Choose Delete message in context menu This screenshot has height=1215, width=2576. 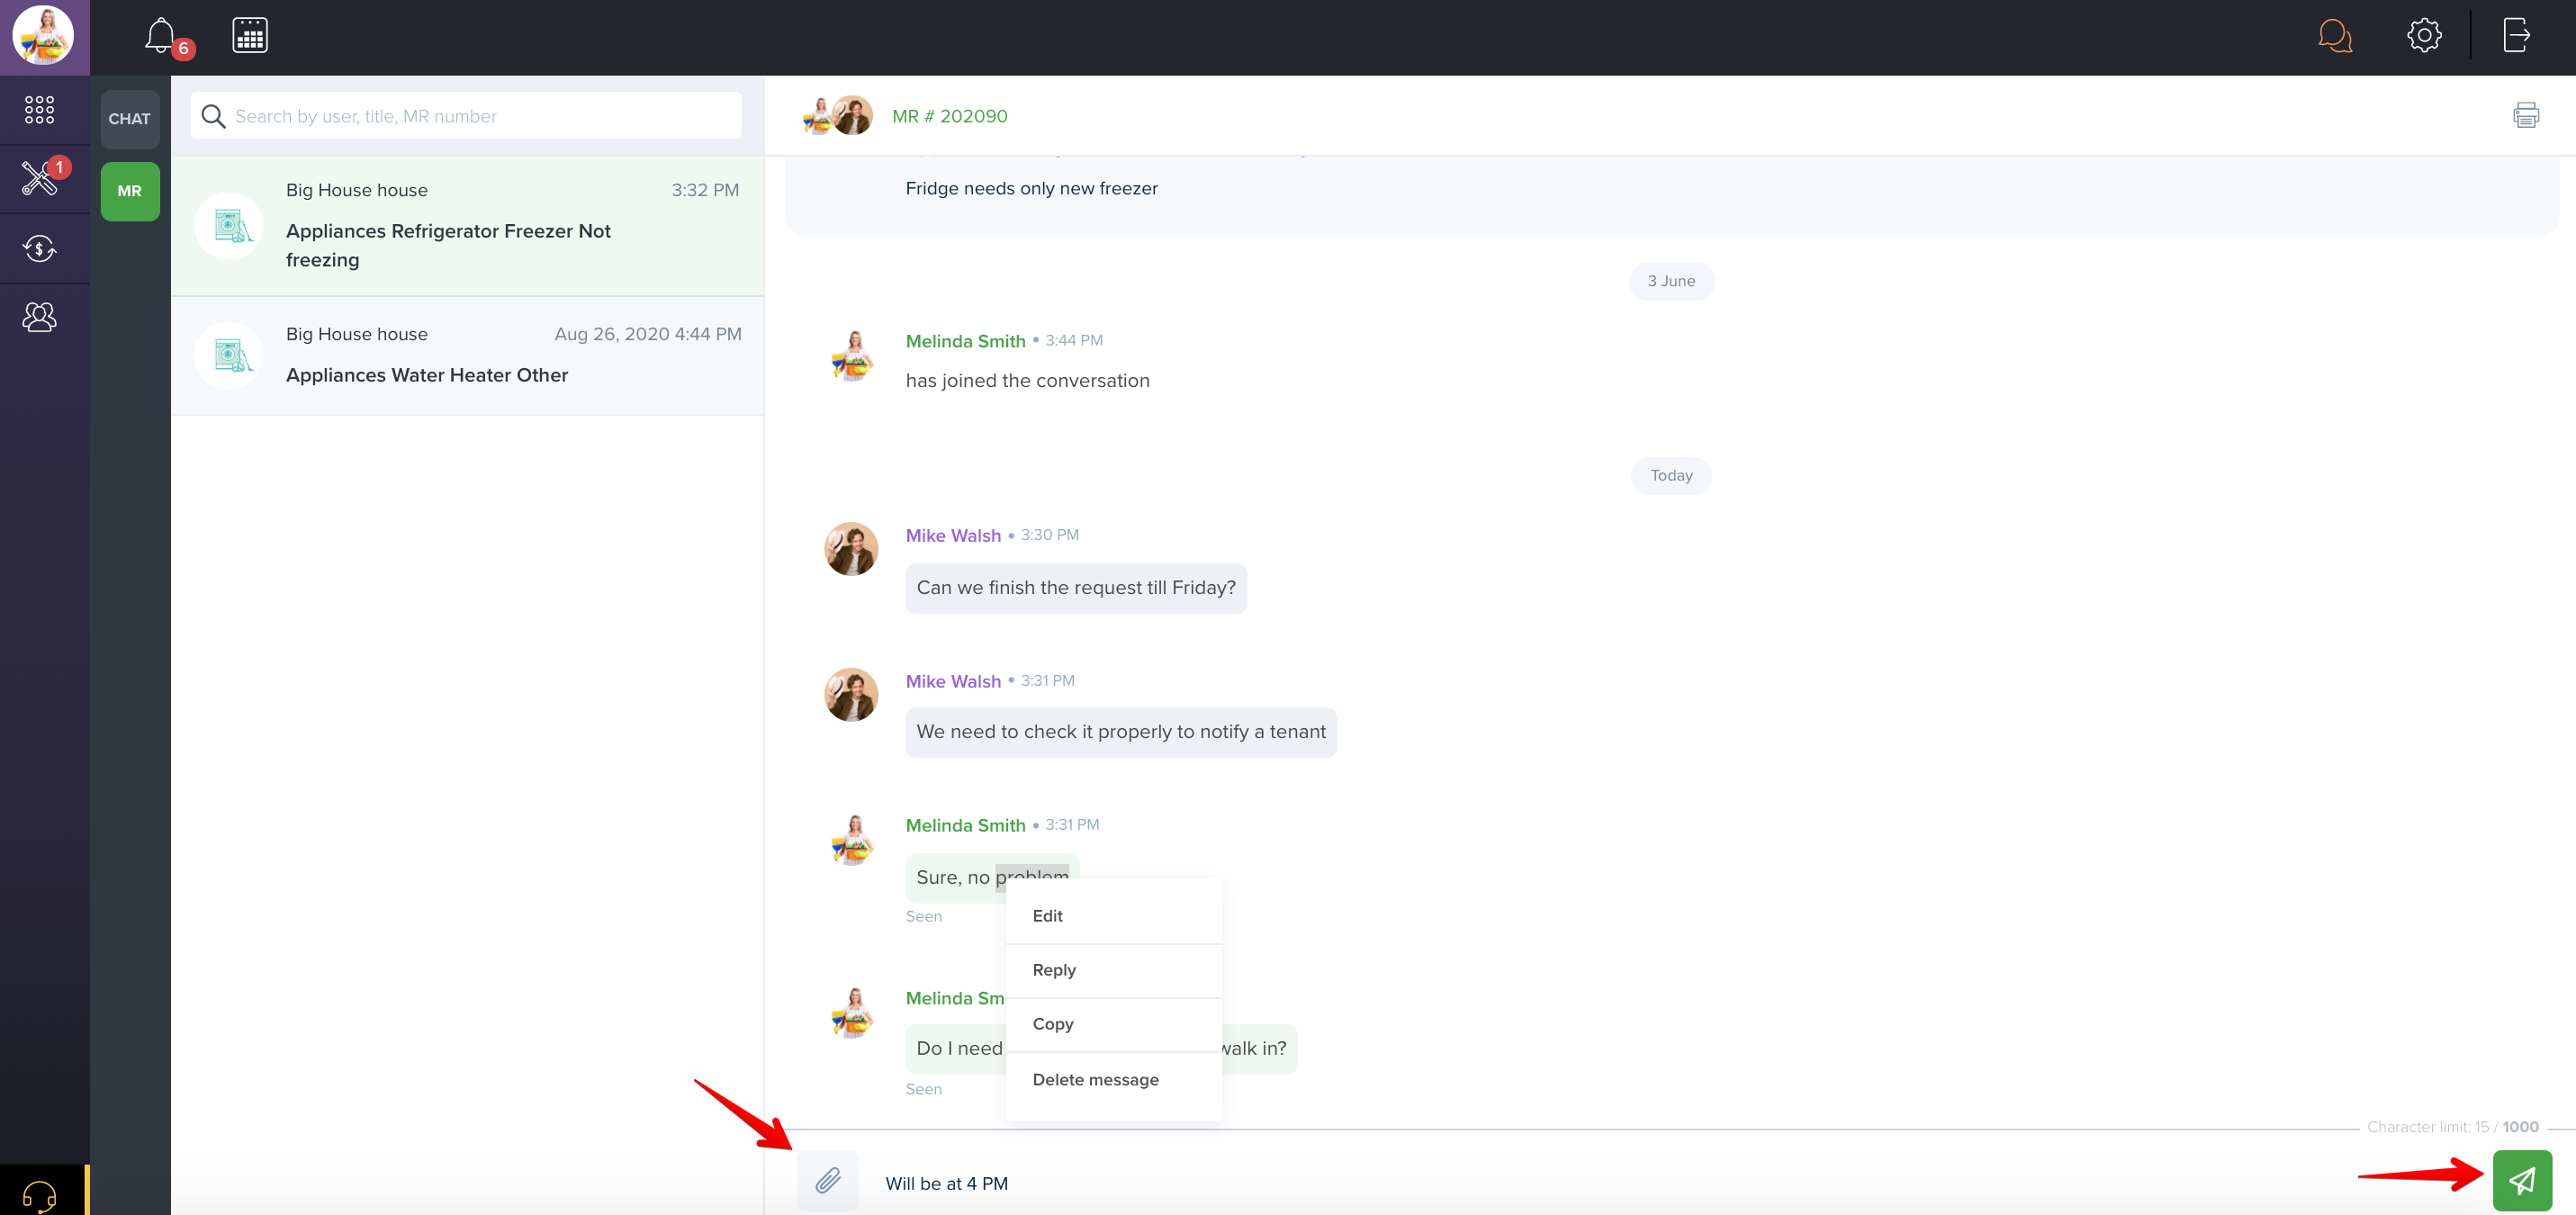point(1114,1080)
